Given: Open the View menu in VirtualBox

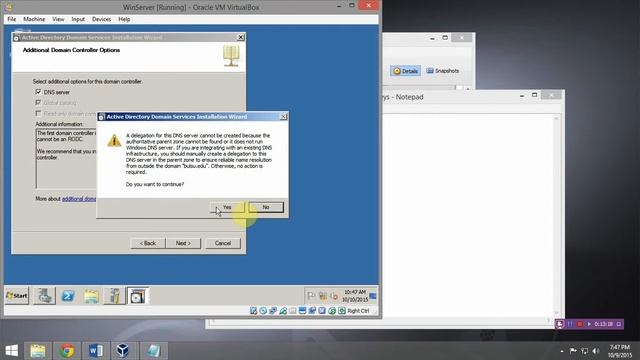Looking at the screenshot, I should pyautogui.click(x=58, y=19).
